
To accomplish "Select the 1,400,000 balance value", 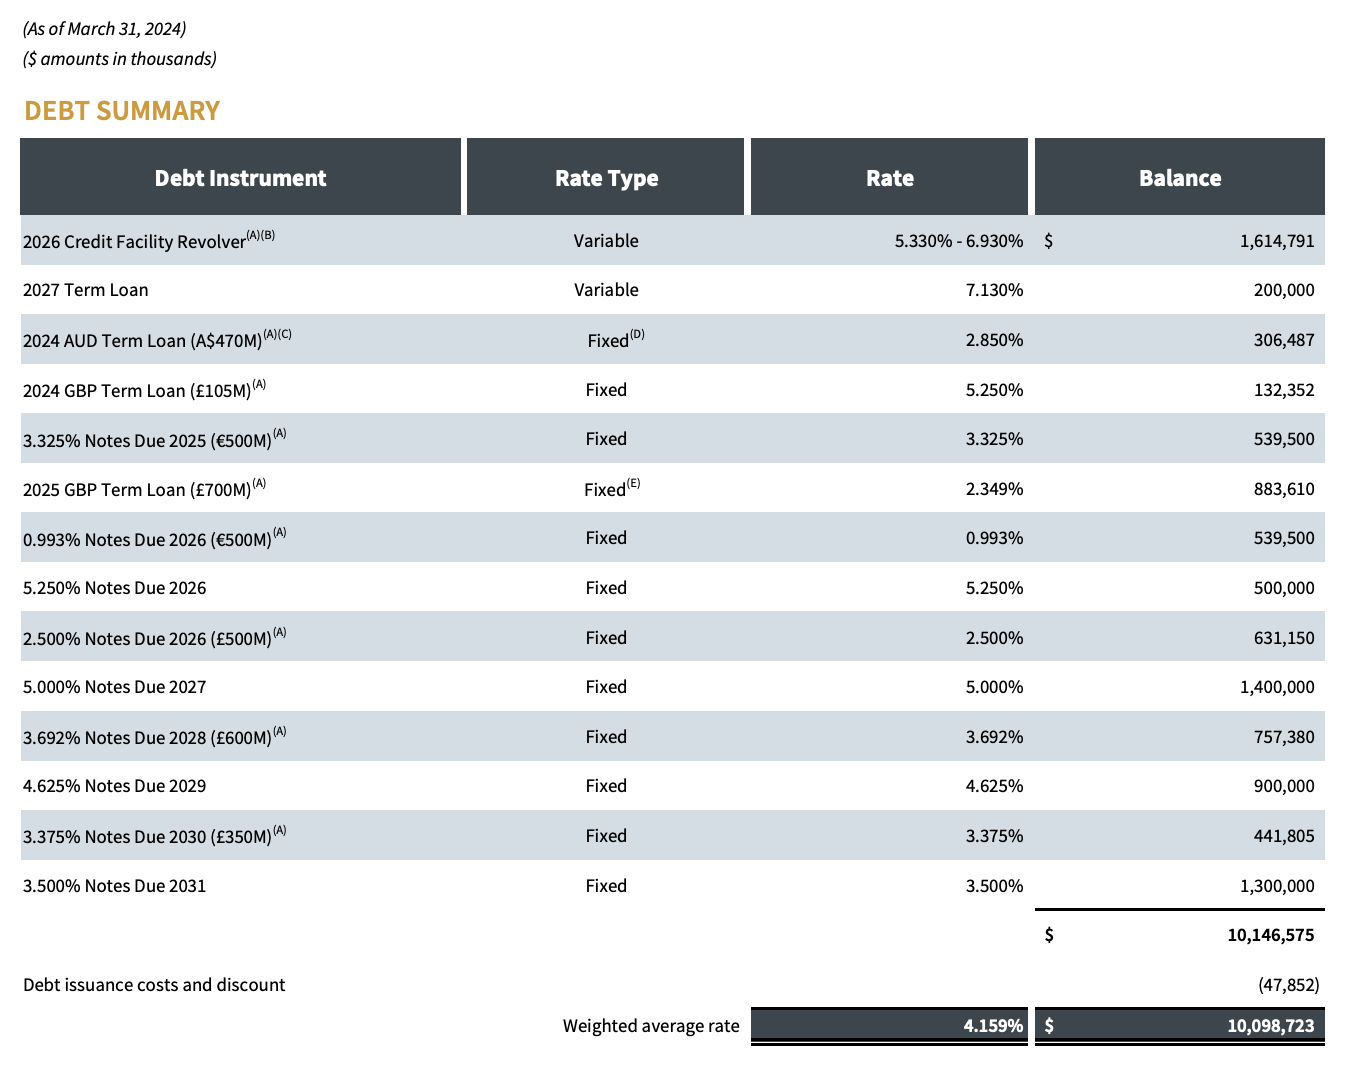I will 1276,687.
